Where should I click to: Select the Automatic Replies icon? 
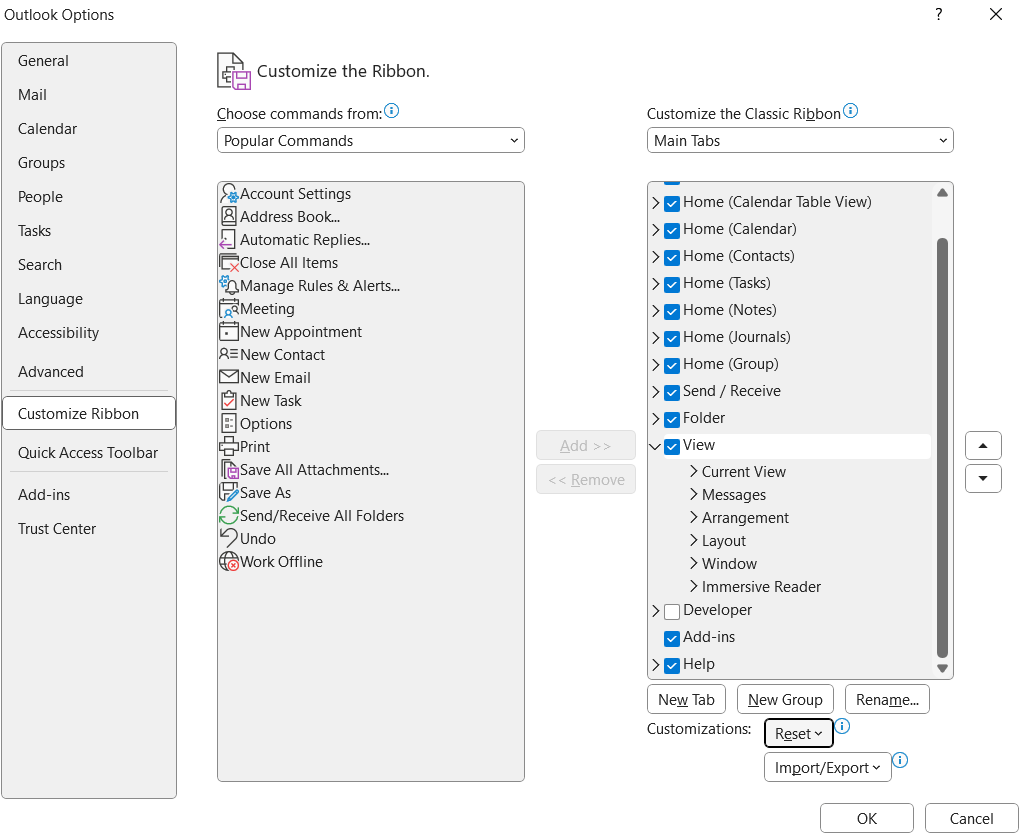227,240
